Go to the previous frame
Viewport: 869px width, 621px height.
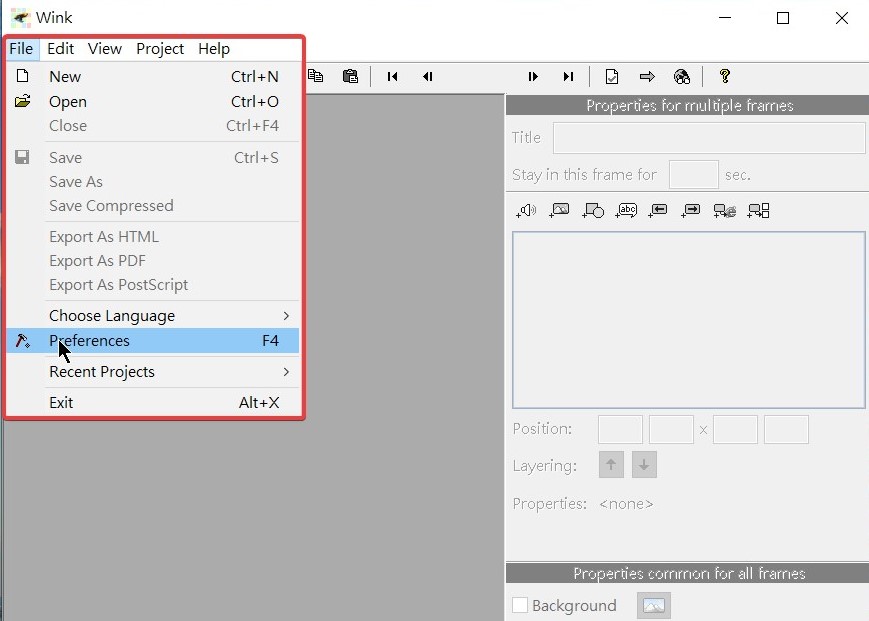pyautogui.click(x=427, y=76)
